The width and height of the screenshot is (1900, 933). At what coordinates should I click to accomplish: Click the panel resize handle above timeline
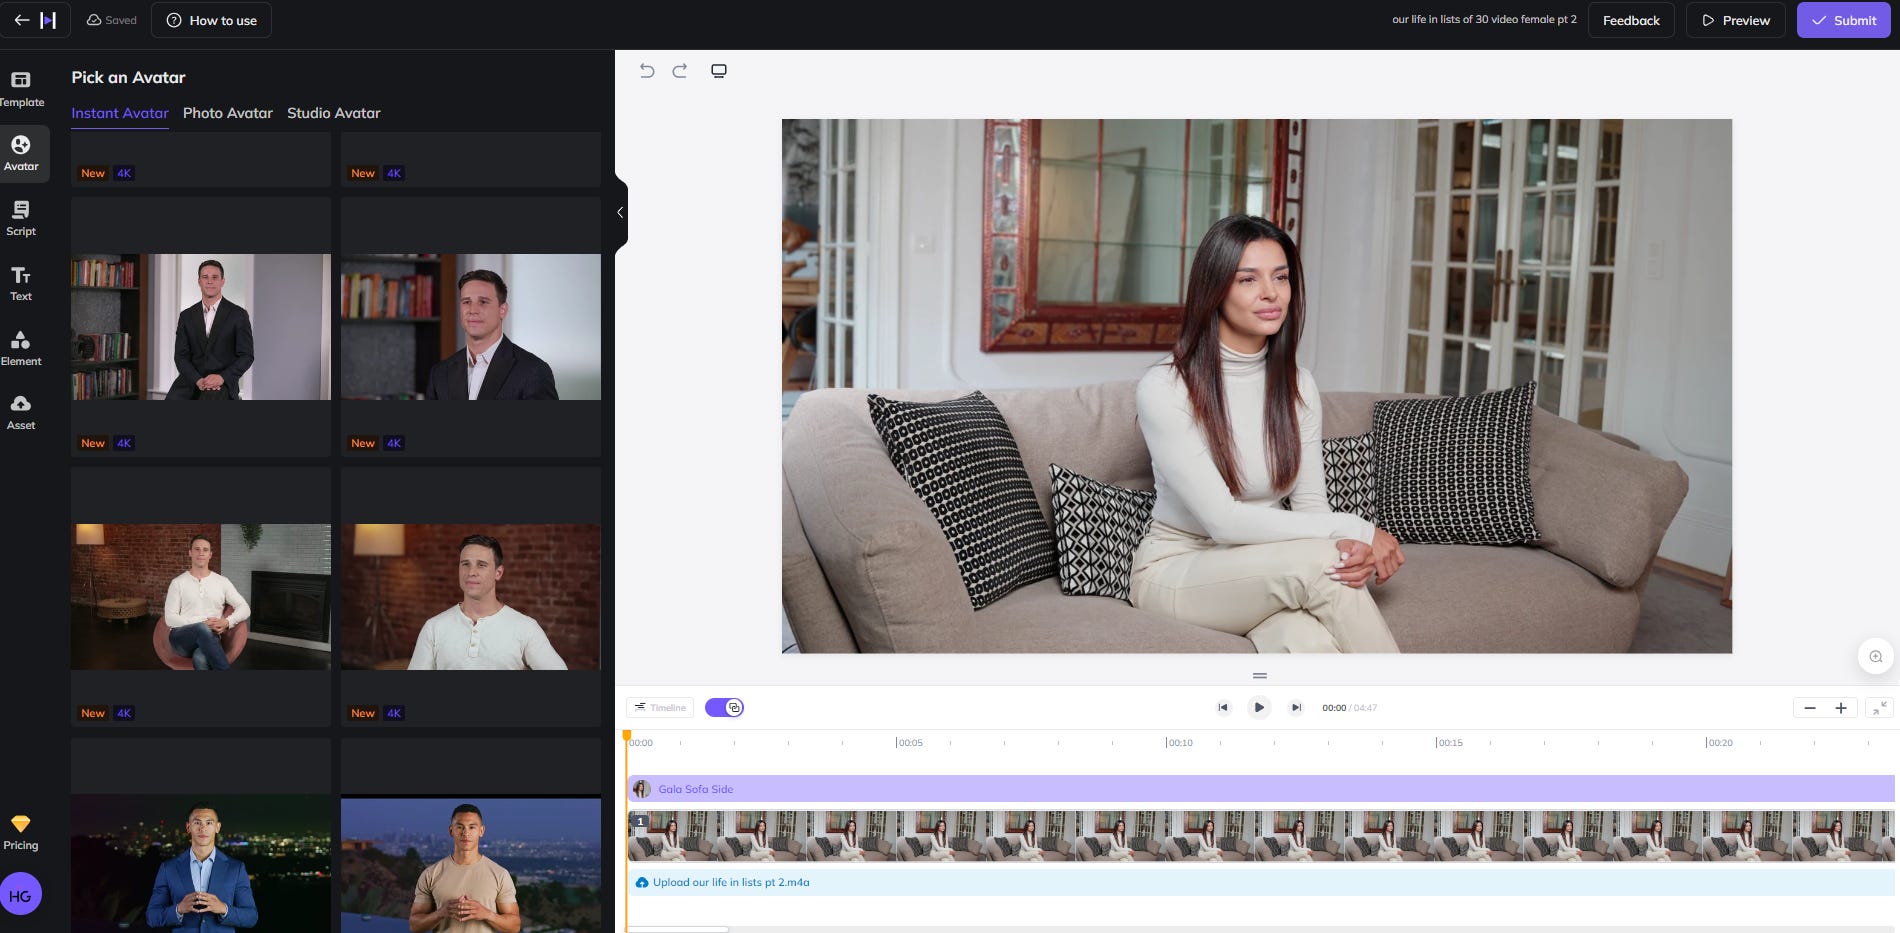[x=1260, y=676]
